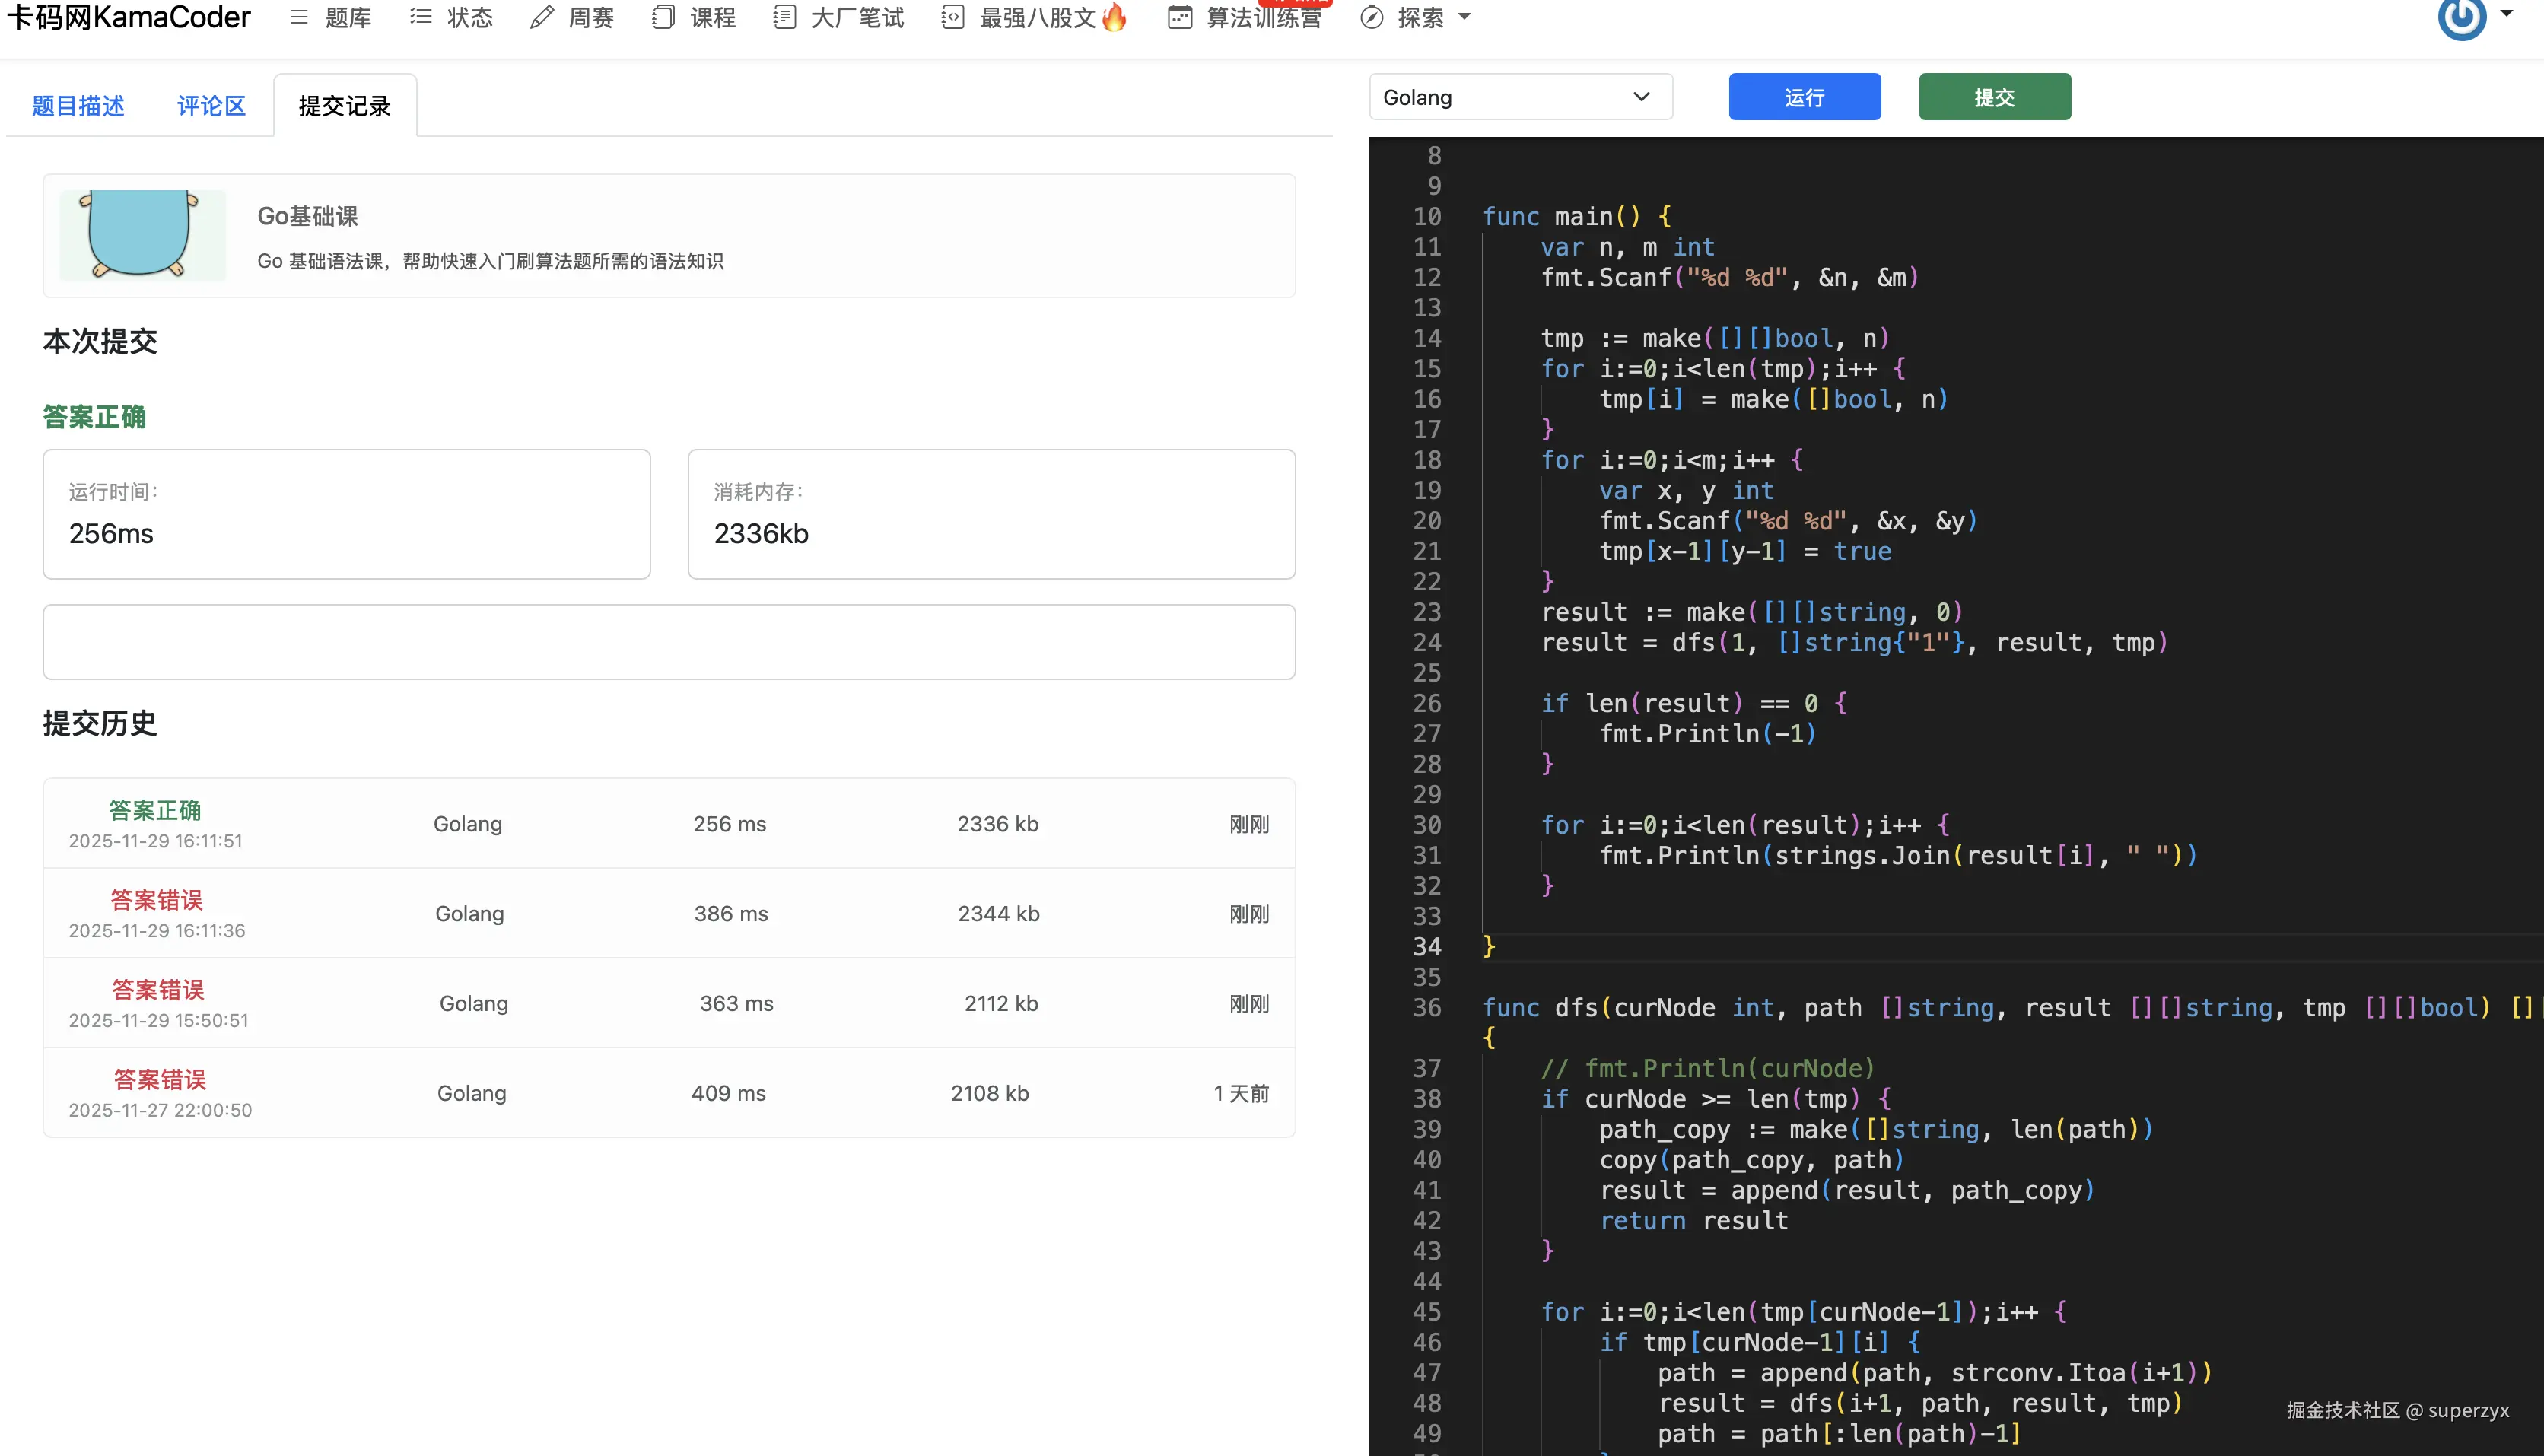Click the 周赛 pencil icon
The width and height of the screenshot is (2544, 1456).
pos(542,17)
